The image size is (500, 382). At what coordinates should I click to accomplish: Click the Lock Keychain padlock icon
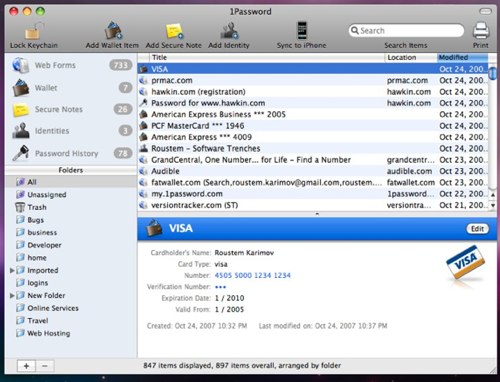34,31
